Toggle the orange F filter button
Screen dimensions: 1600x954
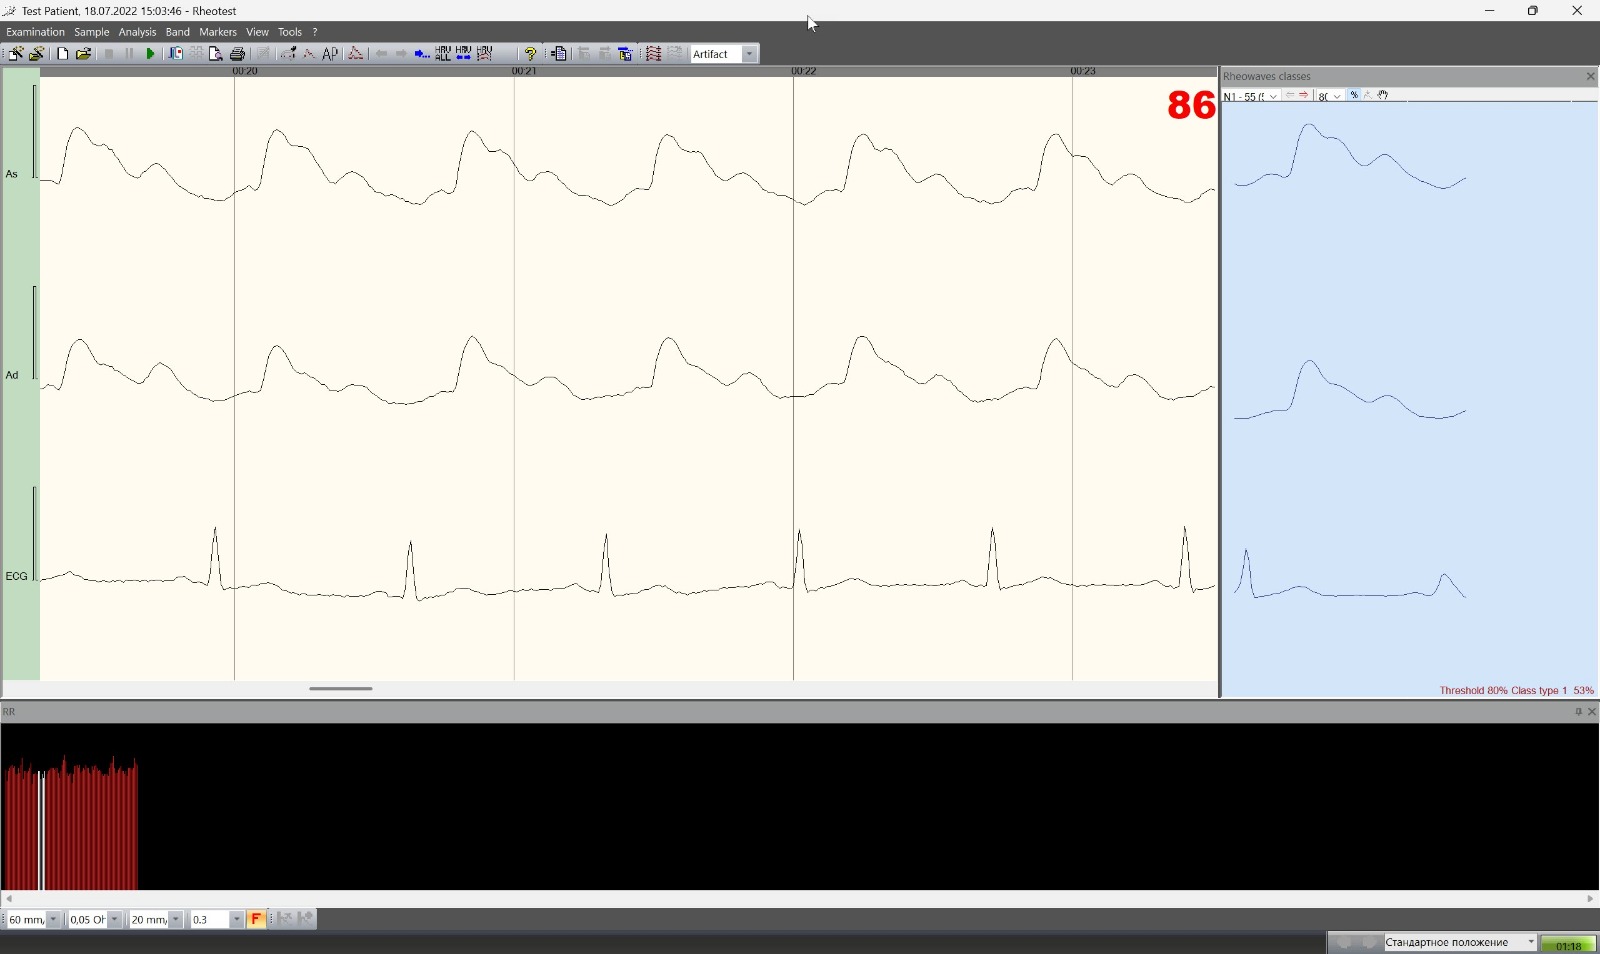[256, 919]
